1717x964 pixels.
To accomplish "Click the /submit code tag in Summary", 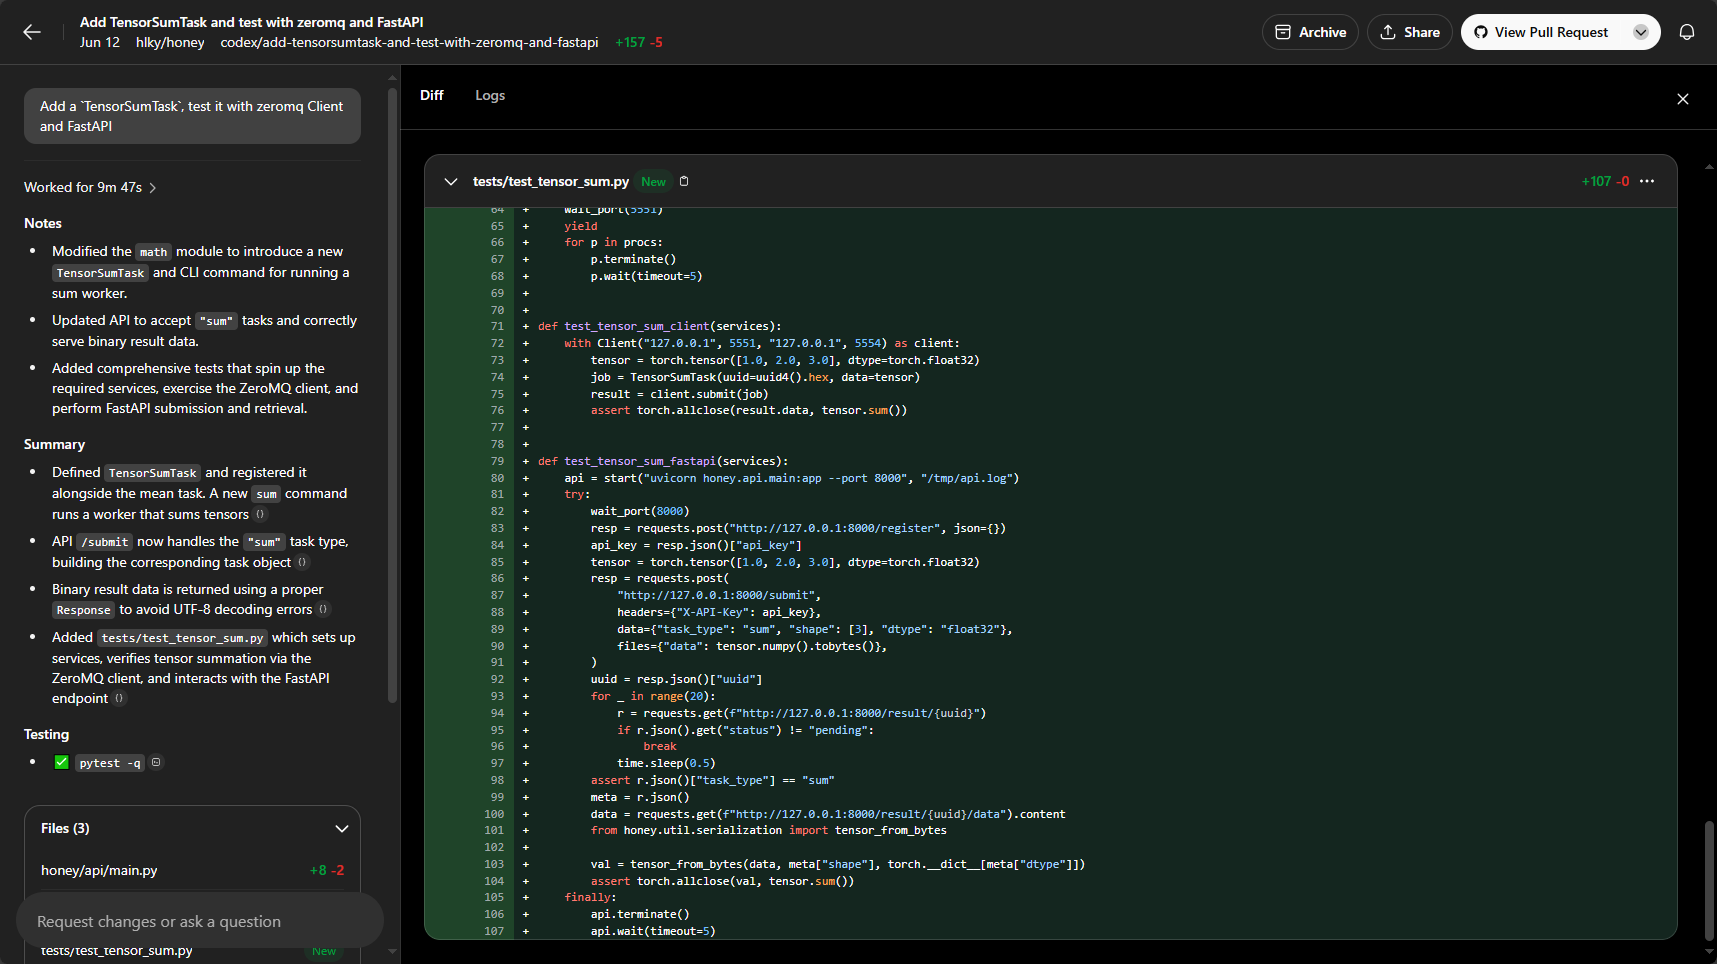I will tap(105, 542).
